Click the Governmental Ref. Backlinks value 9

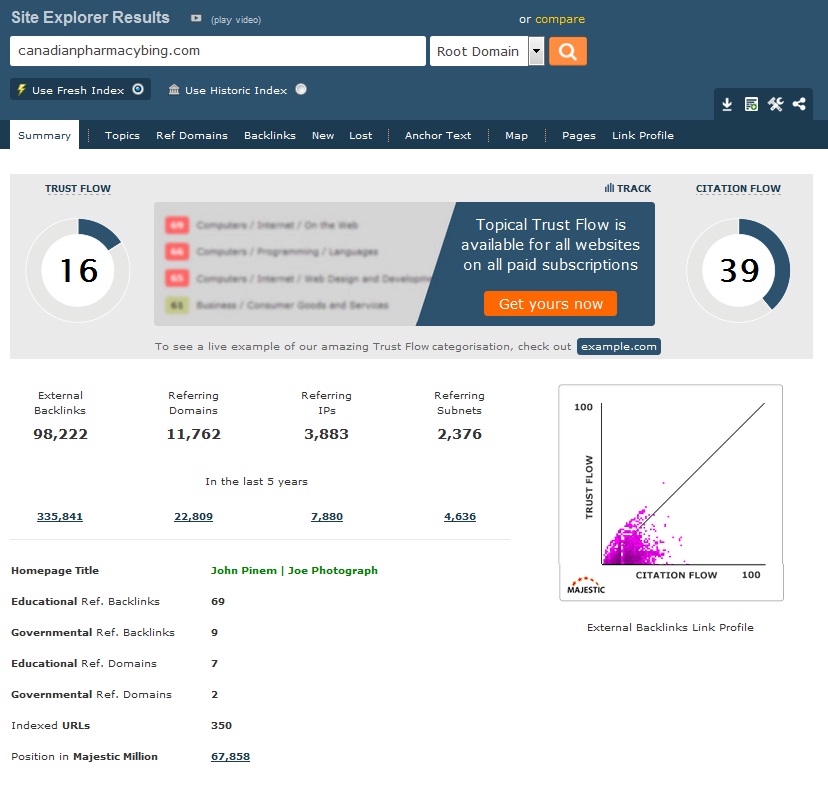(x=214, y=632)
